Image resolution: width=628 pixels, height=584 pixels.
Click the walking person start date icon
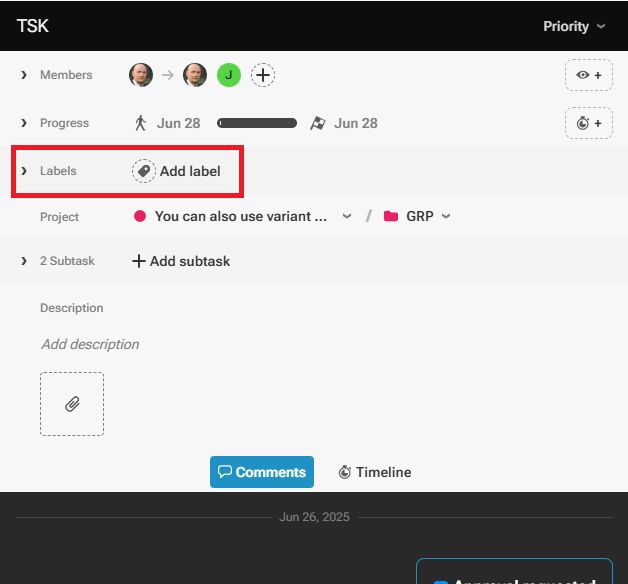[x=141, y=123]
